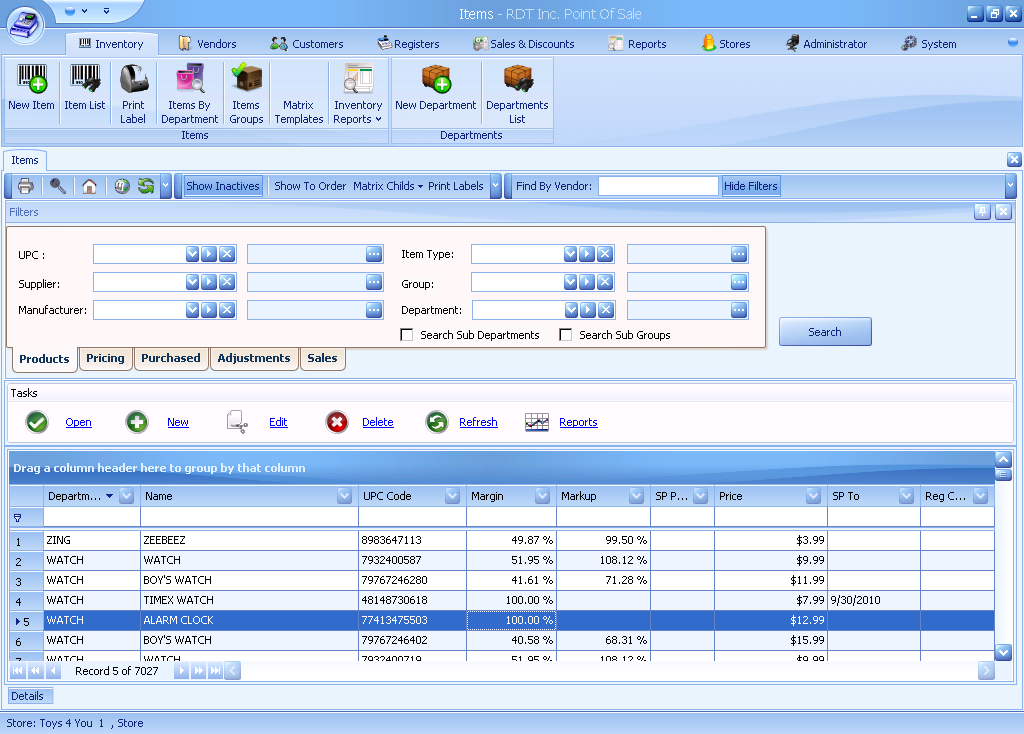The width and height of the screenshot is (1024, 734).
Task: Check the Search Sub Groups box
Action: pyautogui.click(x=566, y=335)
